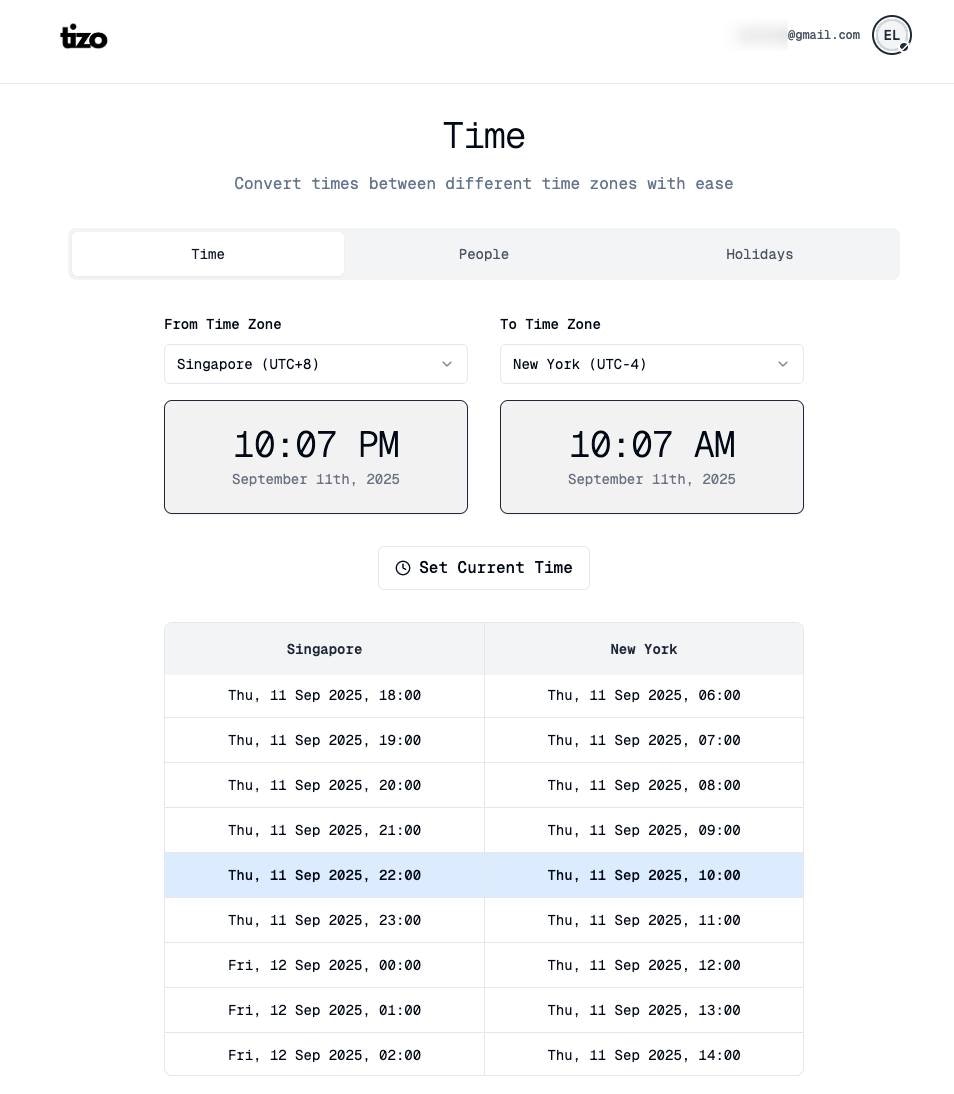This screenshot has height=1094, width=954.
Task: Select the New York 14:00 table cell
Action: [643, 1055]
